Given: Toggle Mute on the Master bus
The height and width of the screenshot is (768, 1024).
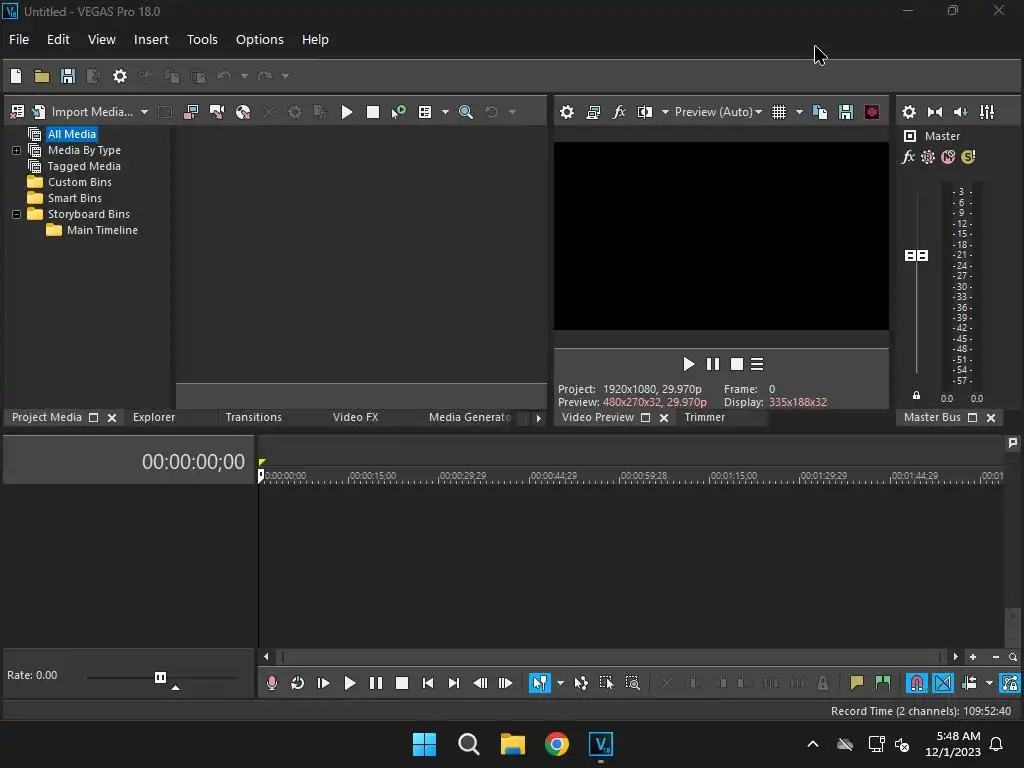Looking at the screenshot, I should click(948, 157).
